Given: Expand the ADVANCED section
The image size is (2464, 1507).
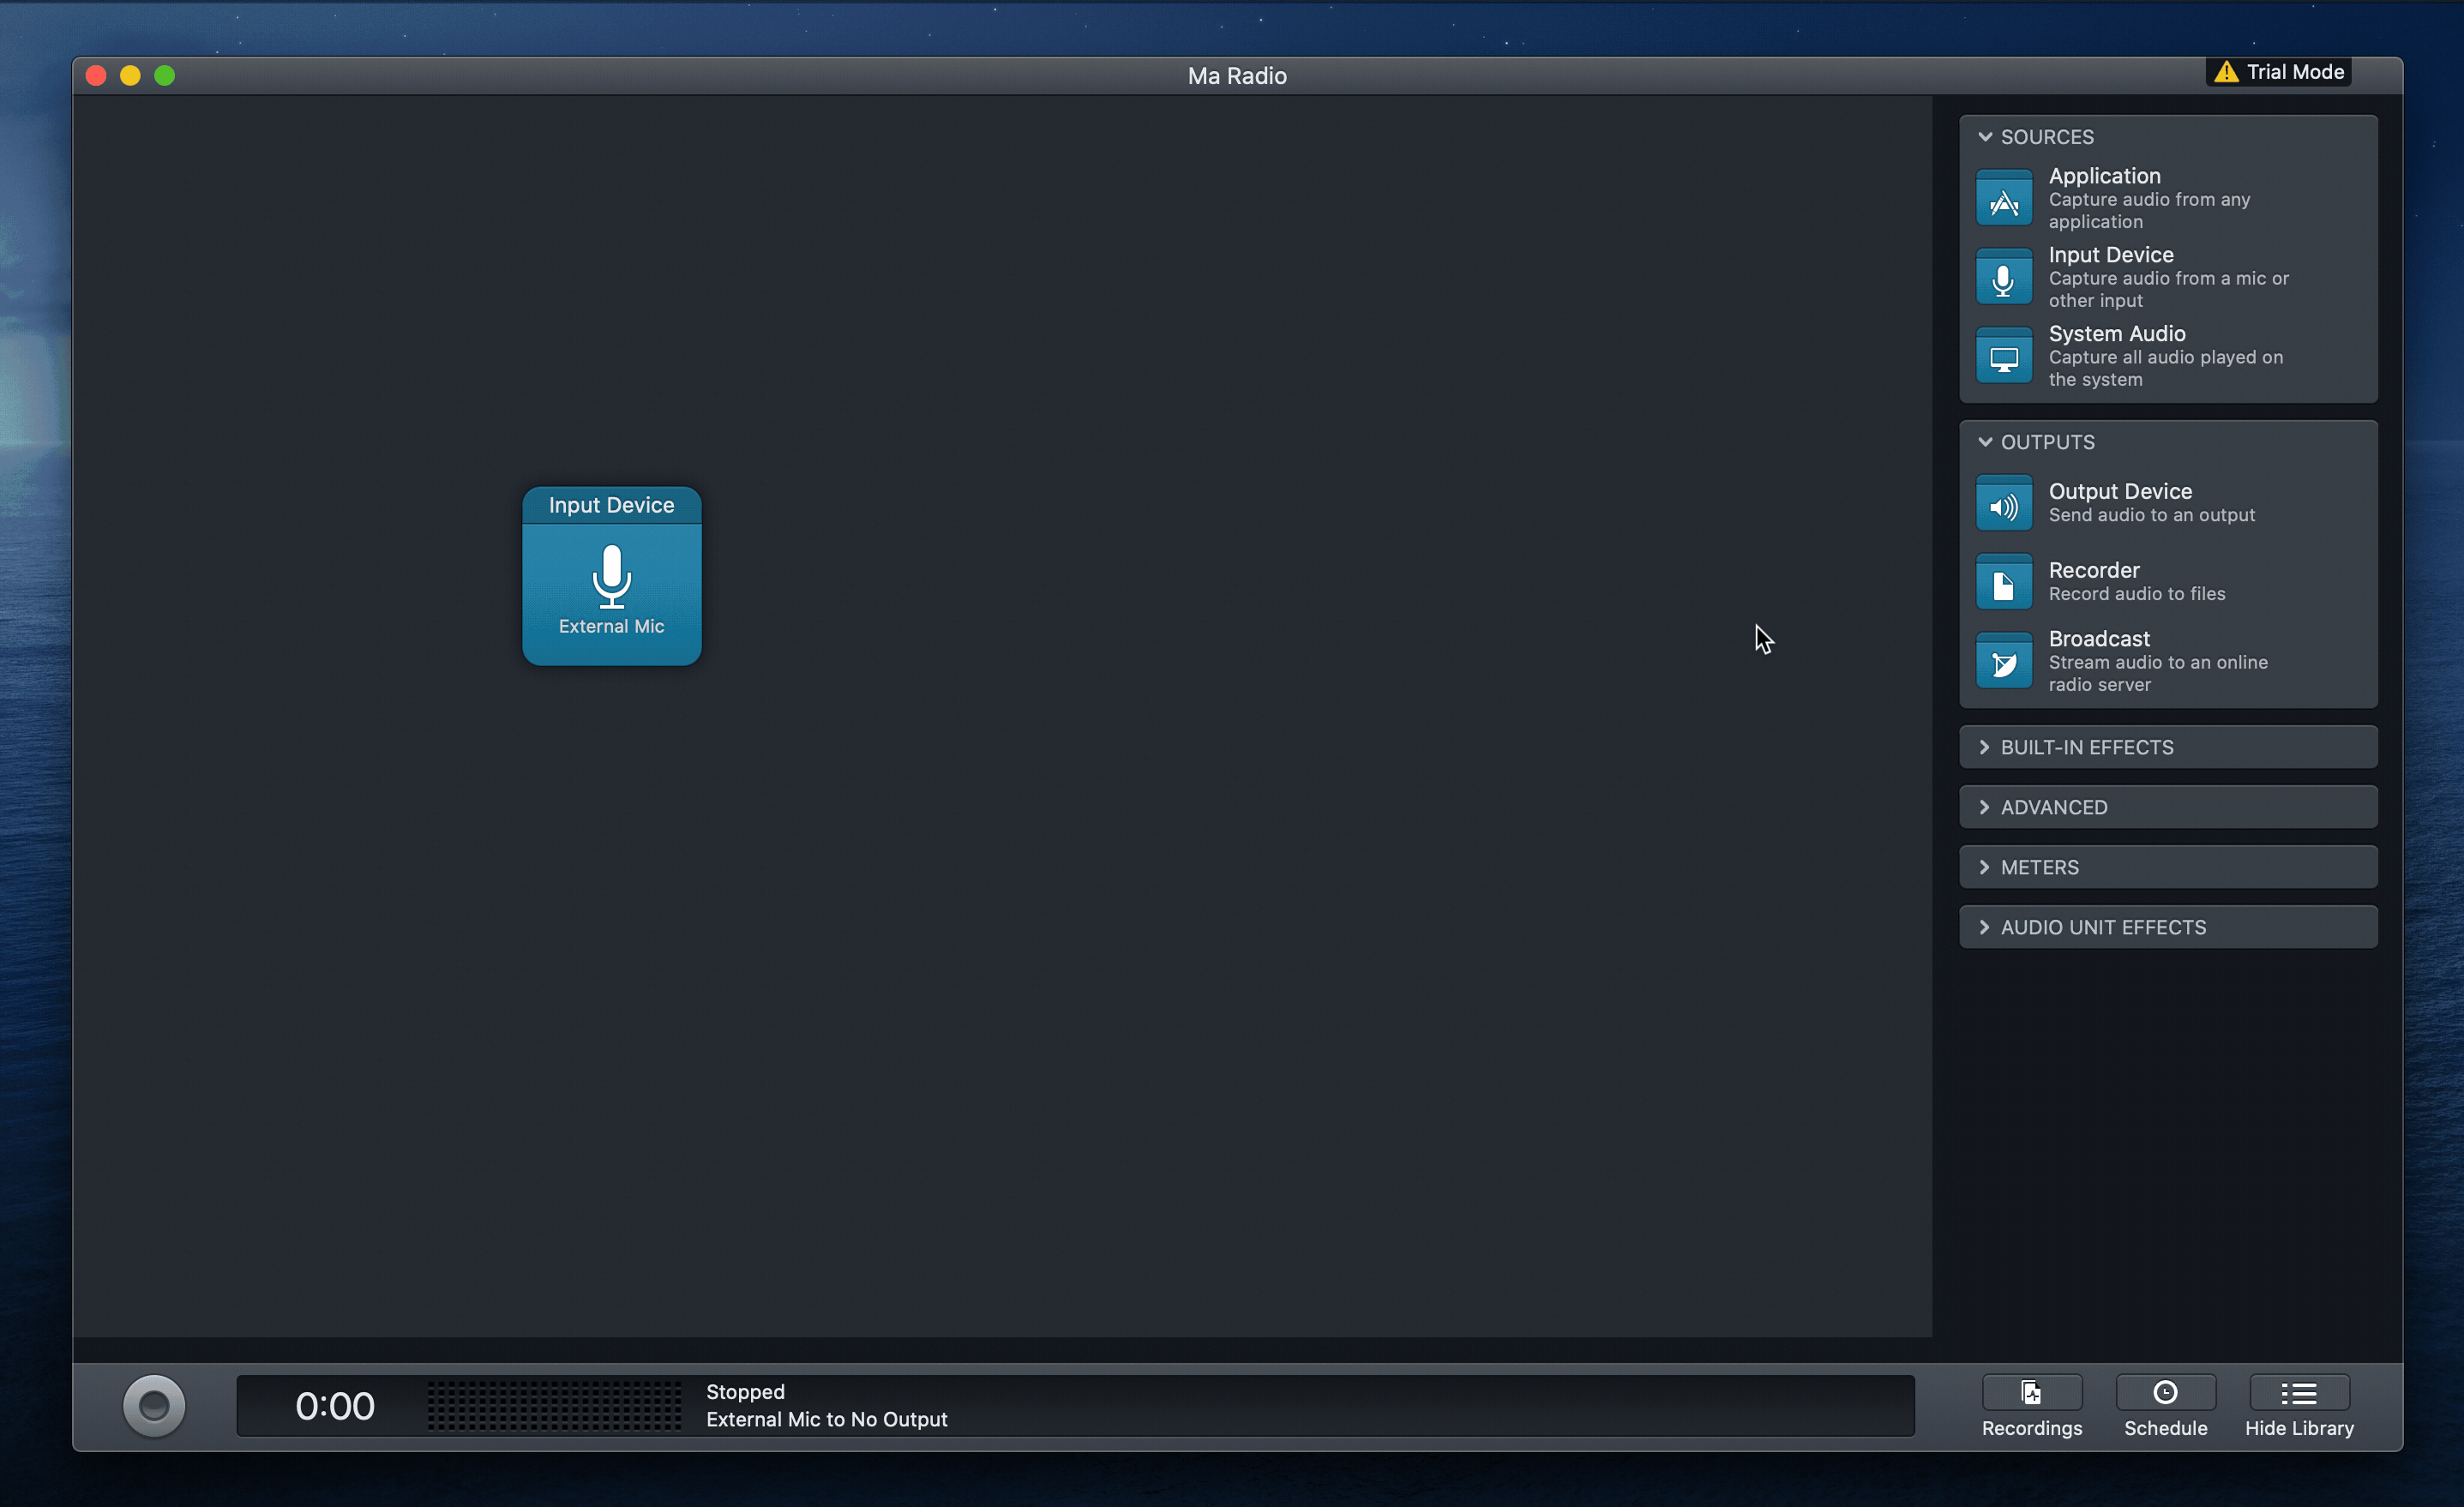Looking at the screenshot, I should click(x=2168, y=807).
